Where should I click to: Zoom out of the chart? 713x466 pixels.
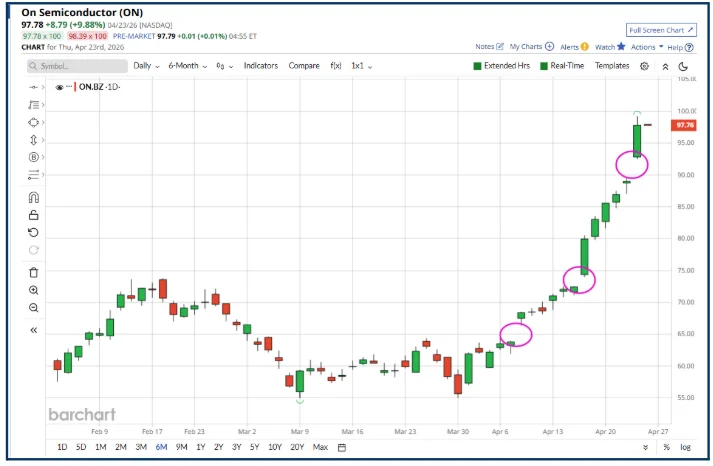click(x=34, y=308)
